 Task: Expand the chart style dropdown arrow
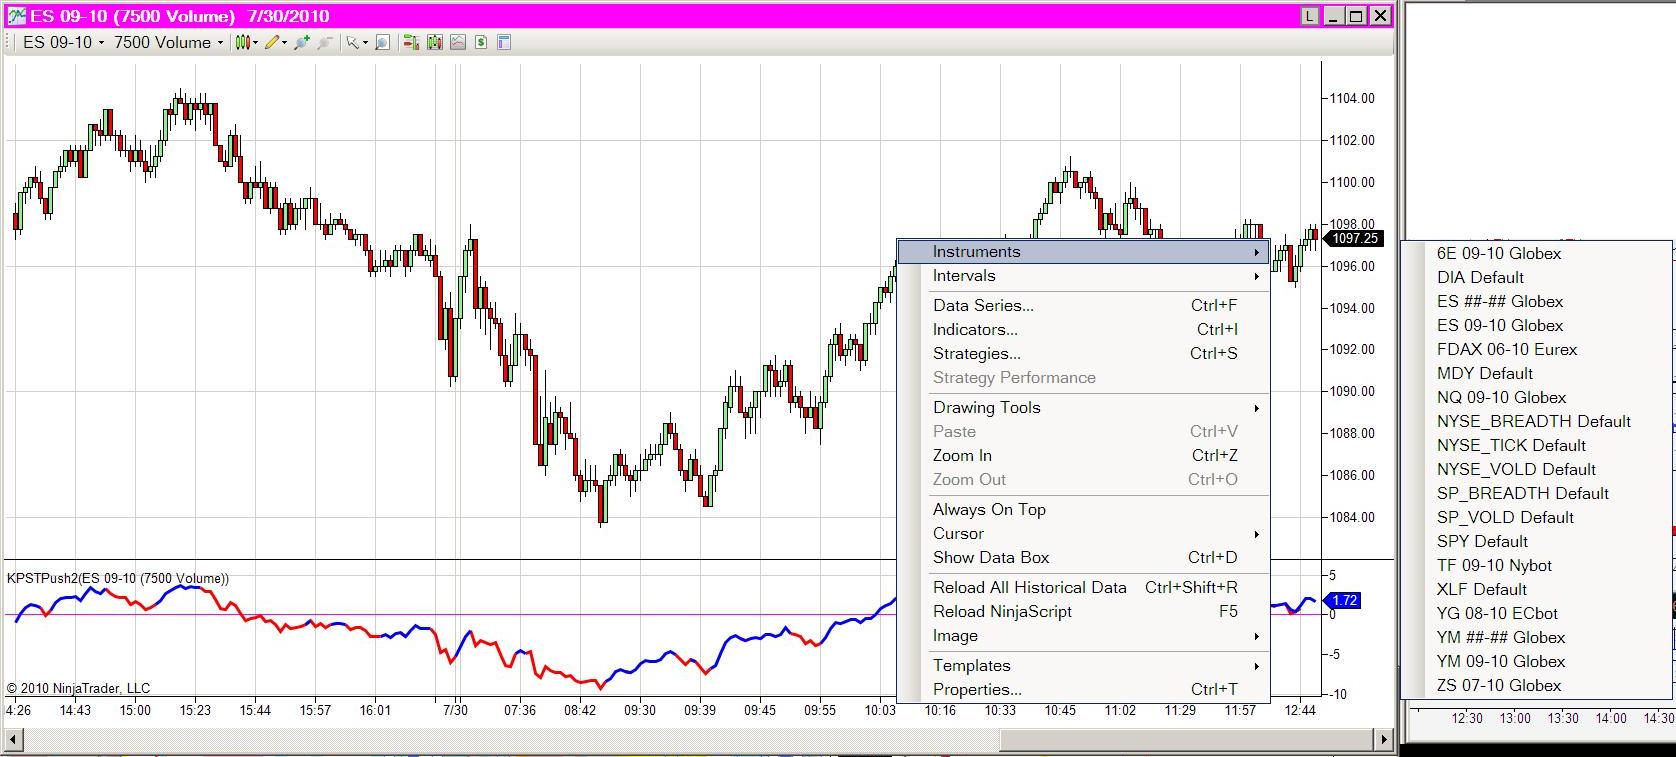tap(255, 42)
